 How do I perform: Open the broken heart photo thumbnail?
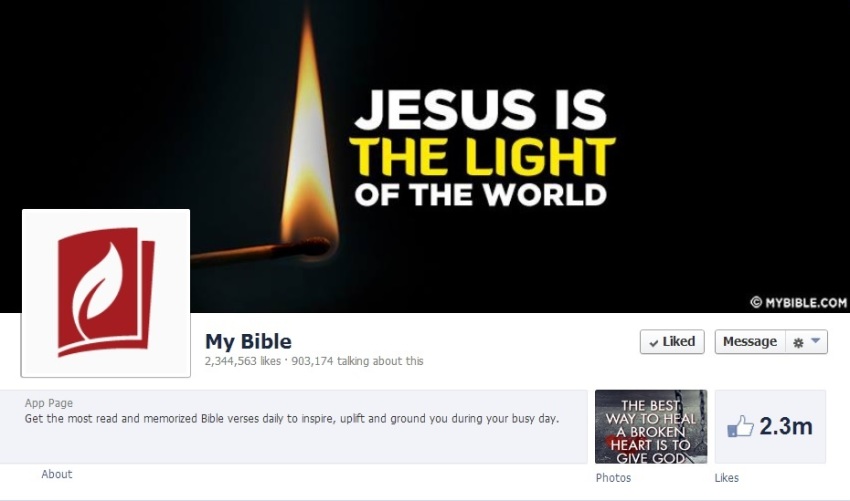651,427
